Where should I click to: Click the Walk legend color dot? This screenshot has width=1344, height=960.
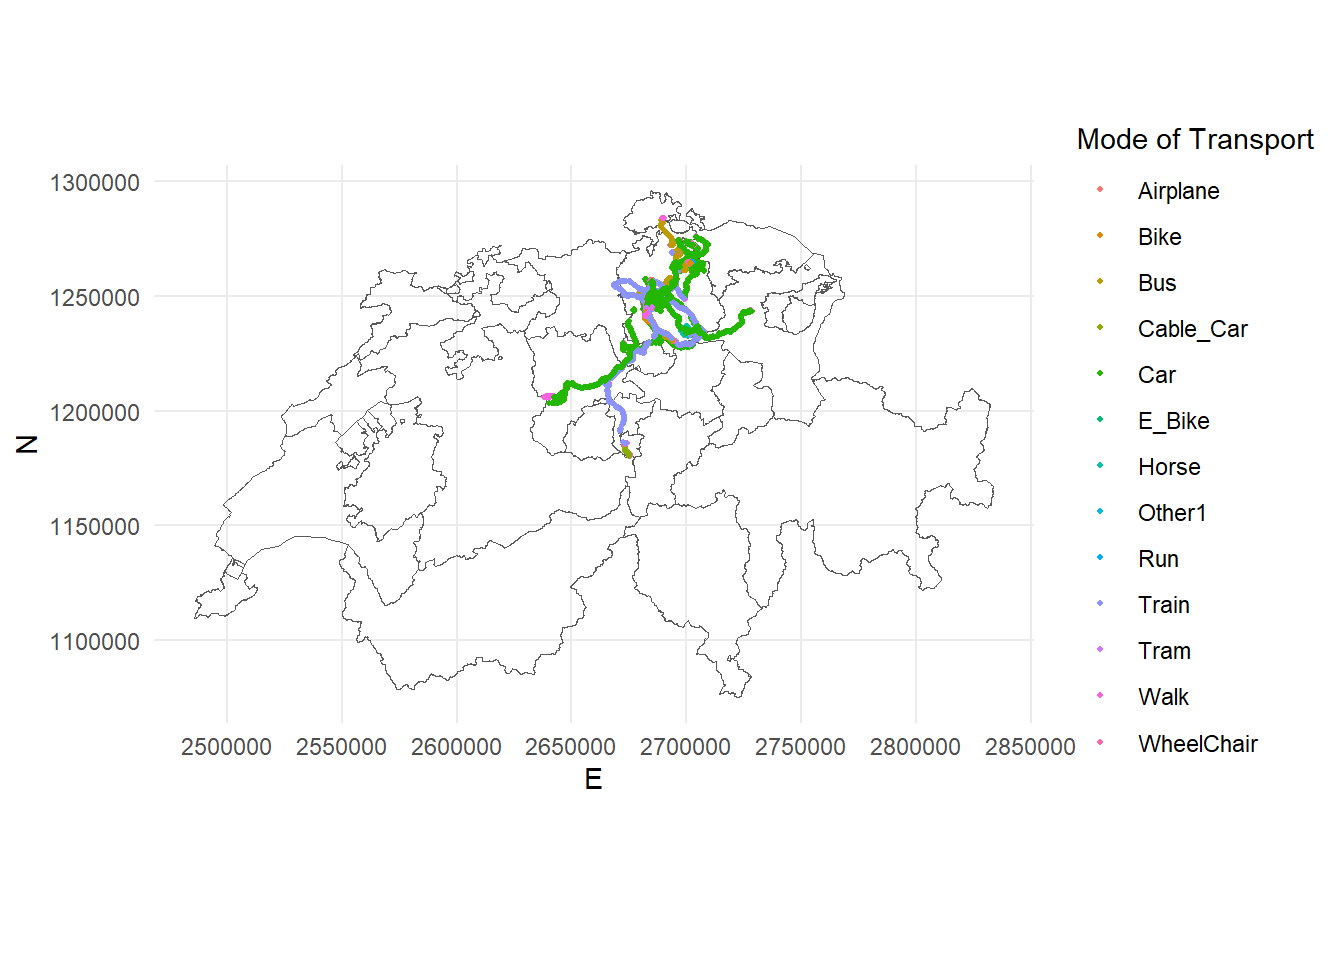[1100, 696]
